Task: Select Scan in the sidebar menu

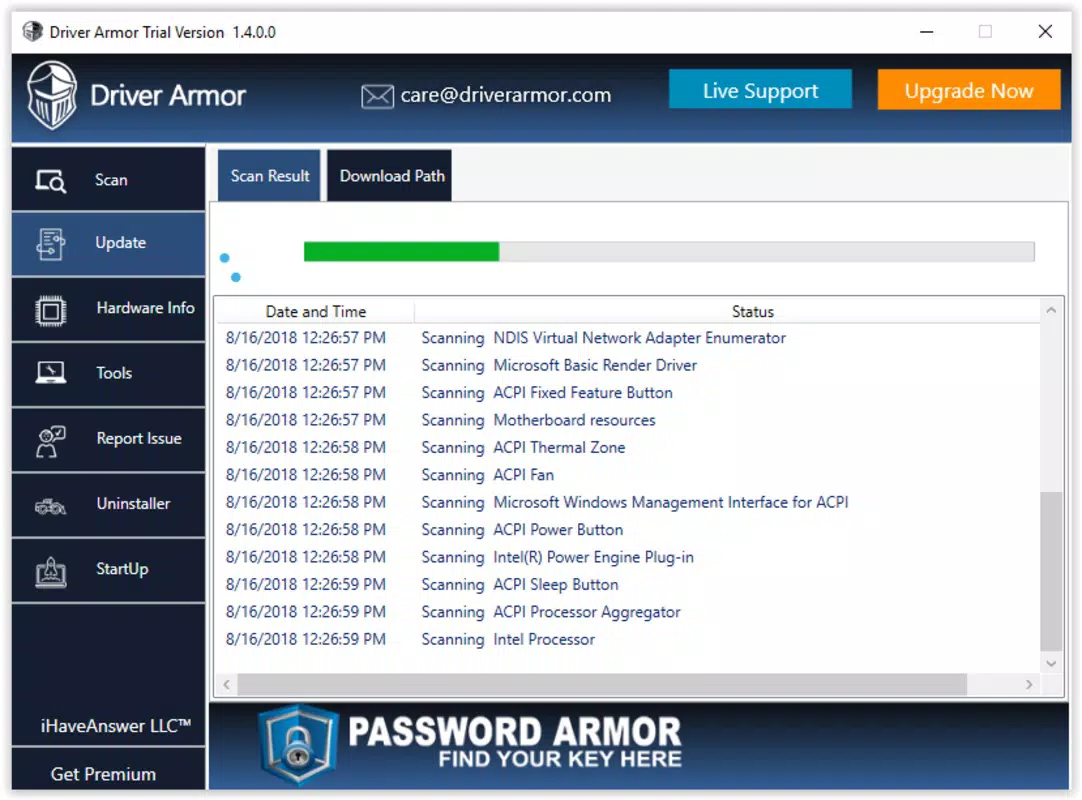Action: (x=108, y=179)
